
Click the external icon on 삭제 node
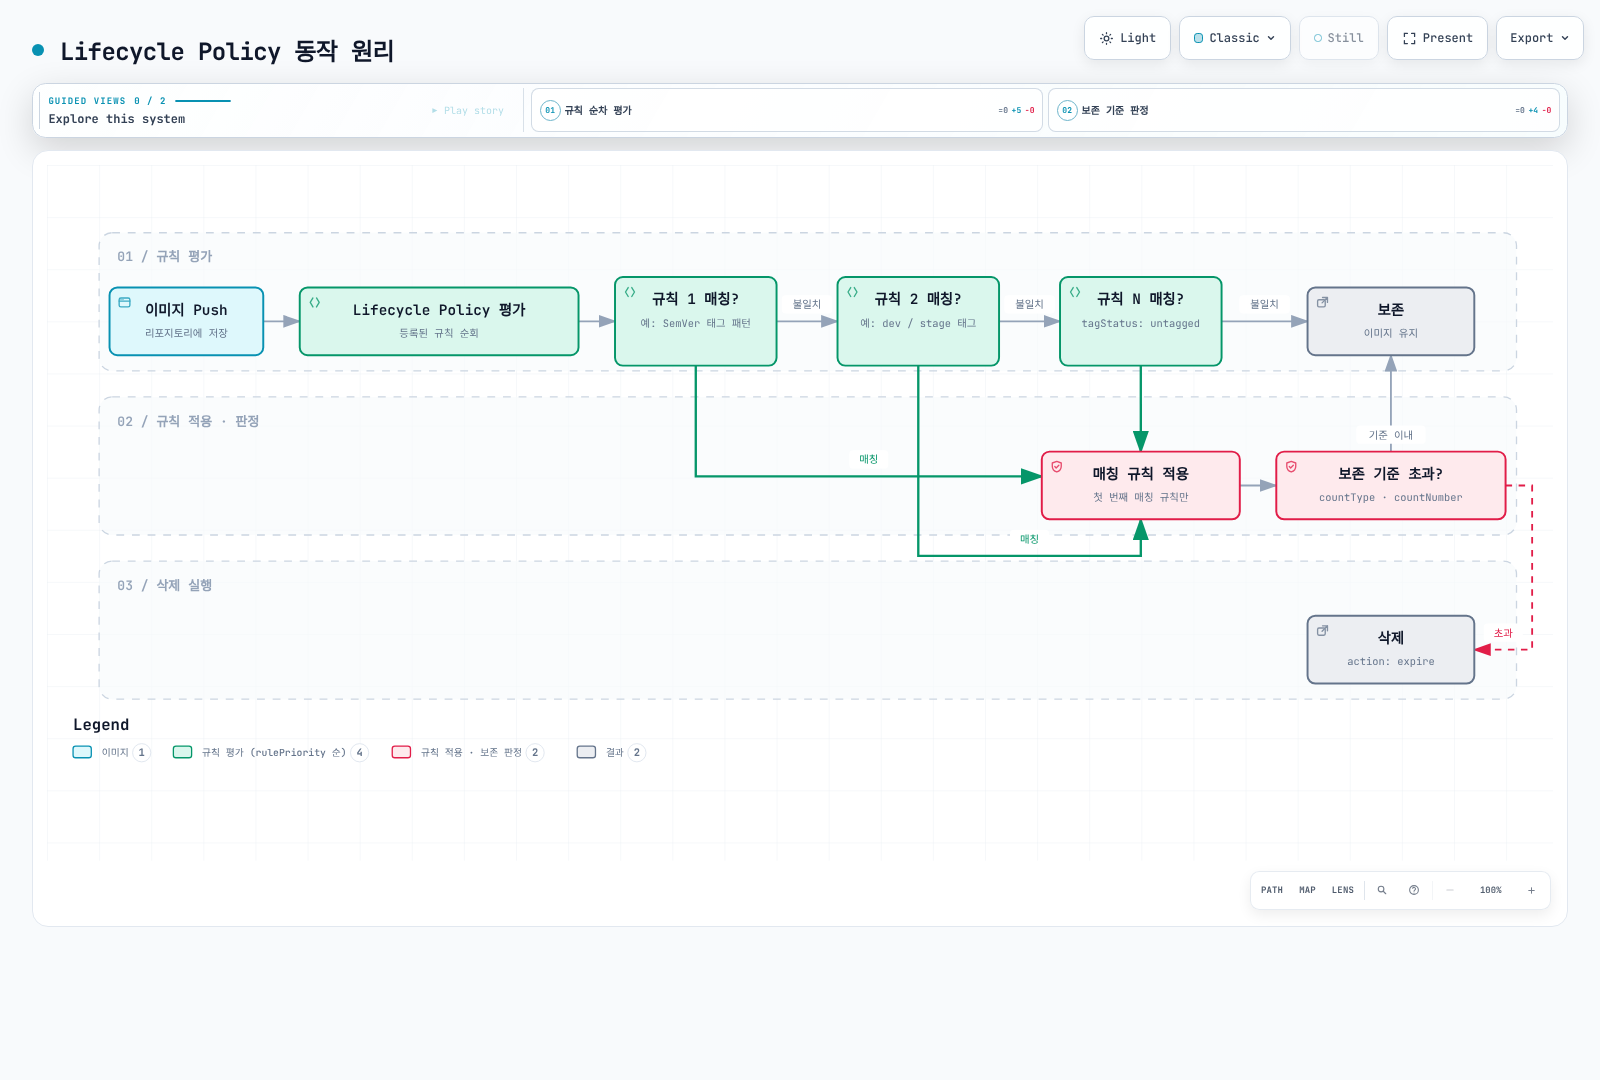pos(1322,630)
